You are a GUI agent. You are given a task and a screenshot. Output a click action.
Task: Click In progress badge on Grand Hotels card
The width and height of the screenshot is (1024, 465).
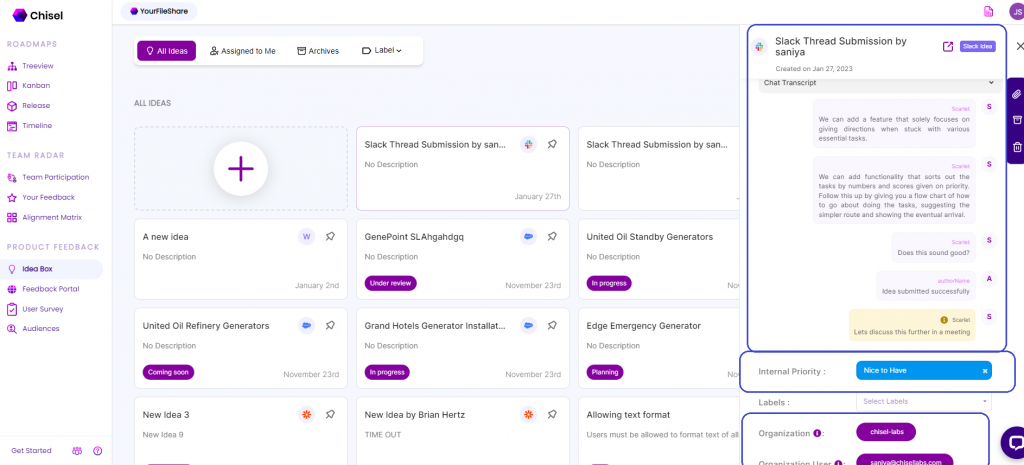click(387, 372)
